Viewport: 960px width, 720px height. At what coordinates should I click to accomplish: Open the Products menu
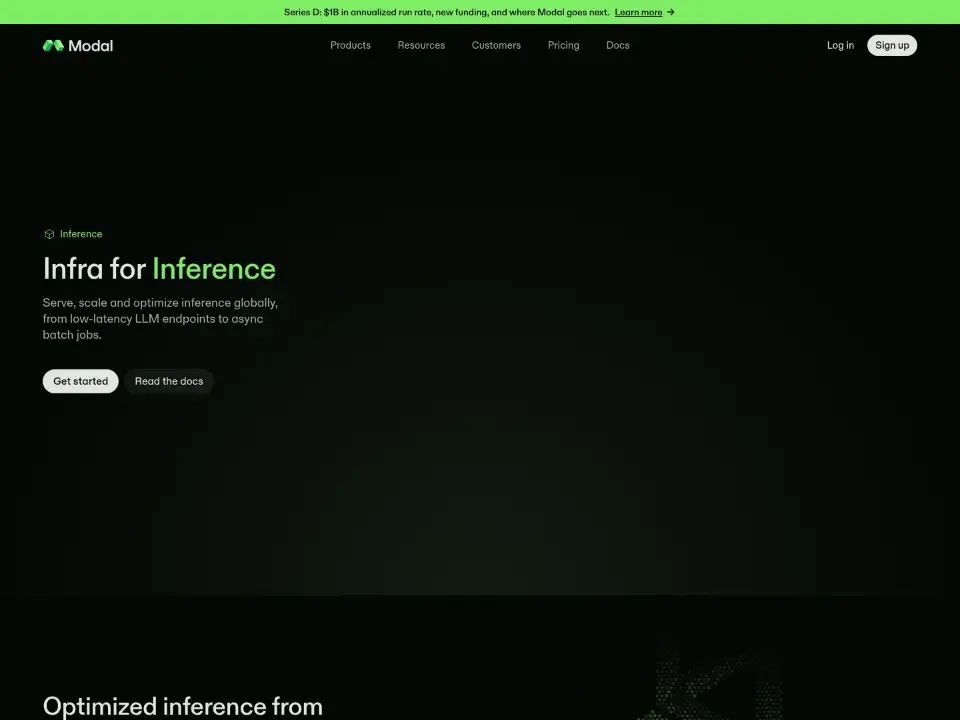pyautogui.click(x=350, y=45)
